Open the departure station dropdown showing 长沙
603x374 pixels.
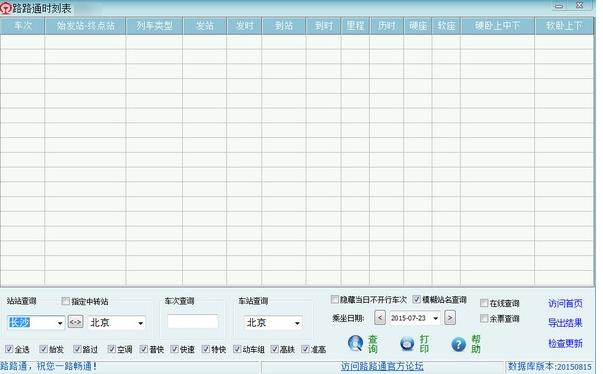click(x=60, y=323)
